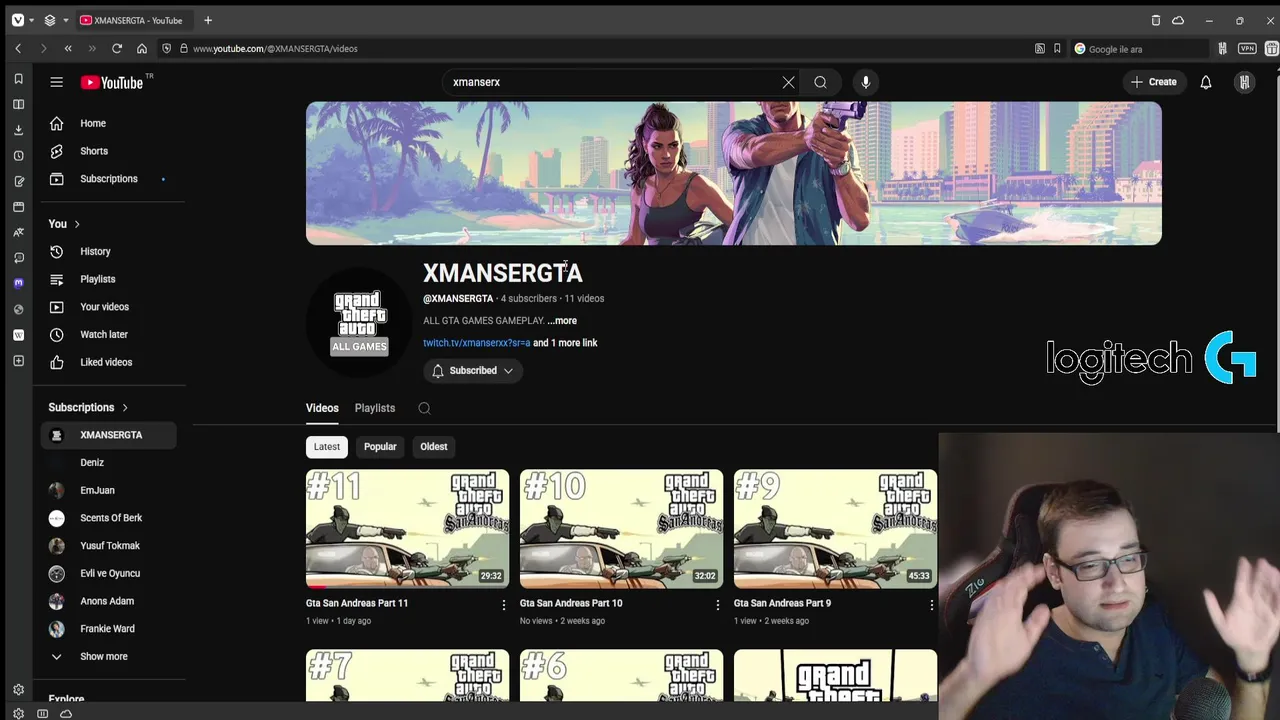
Task: Click the Create button
Action: (x=1154, y=82)
